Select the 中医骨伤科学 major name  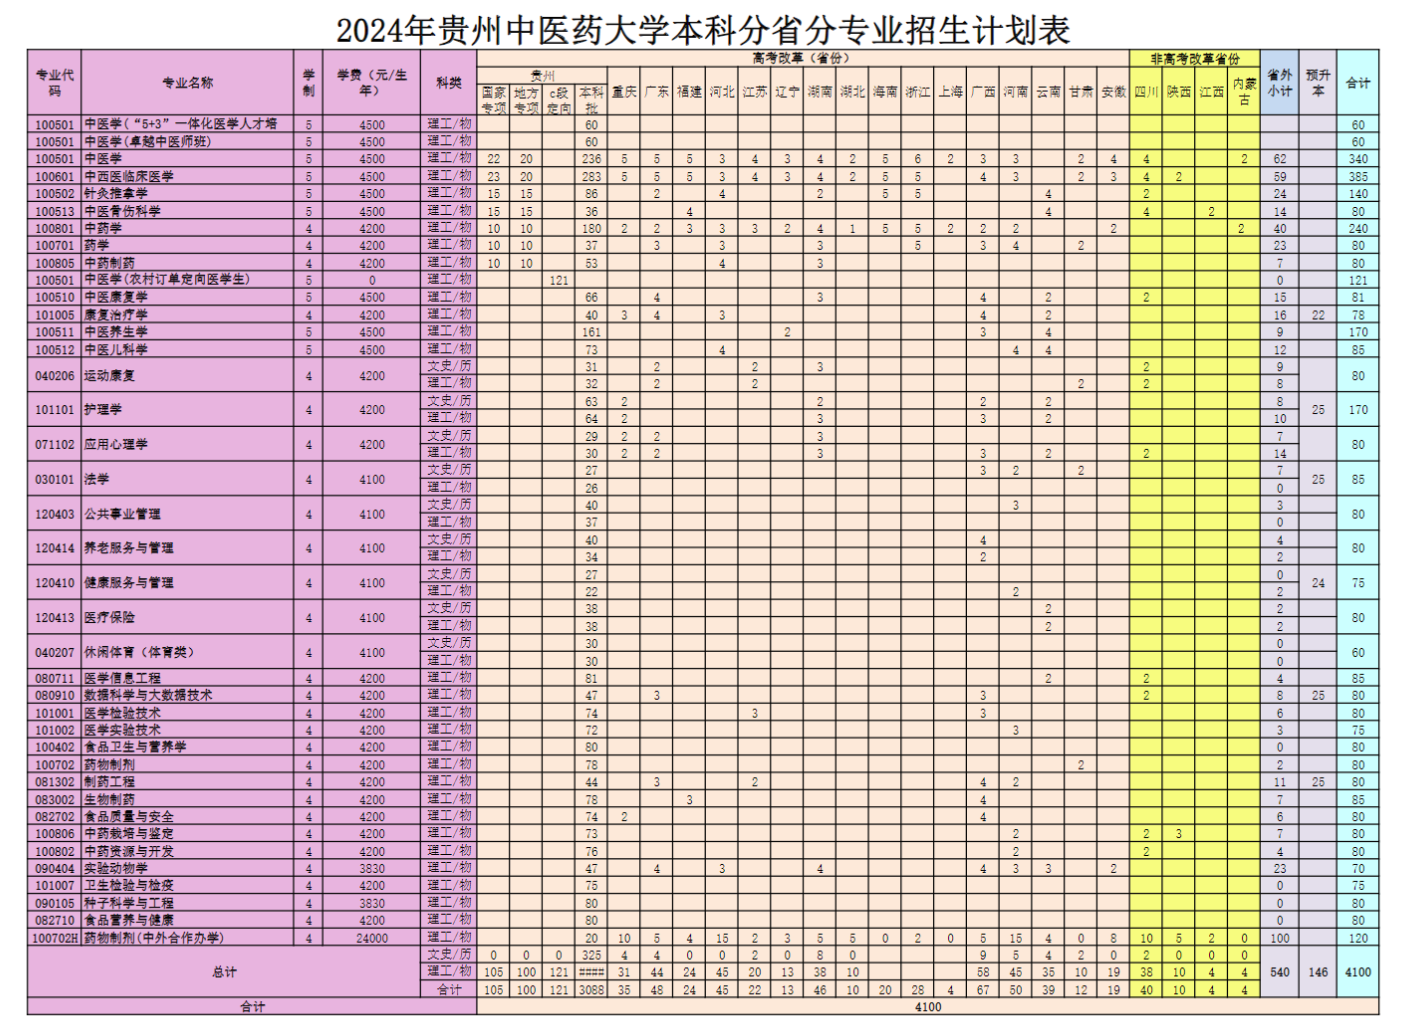tap(122, 211)
